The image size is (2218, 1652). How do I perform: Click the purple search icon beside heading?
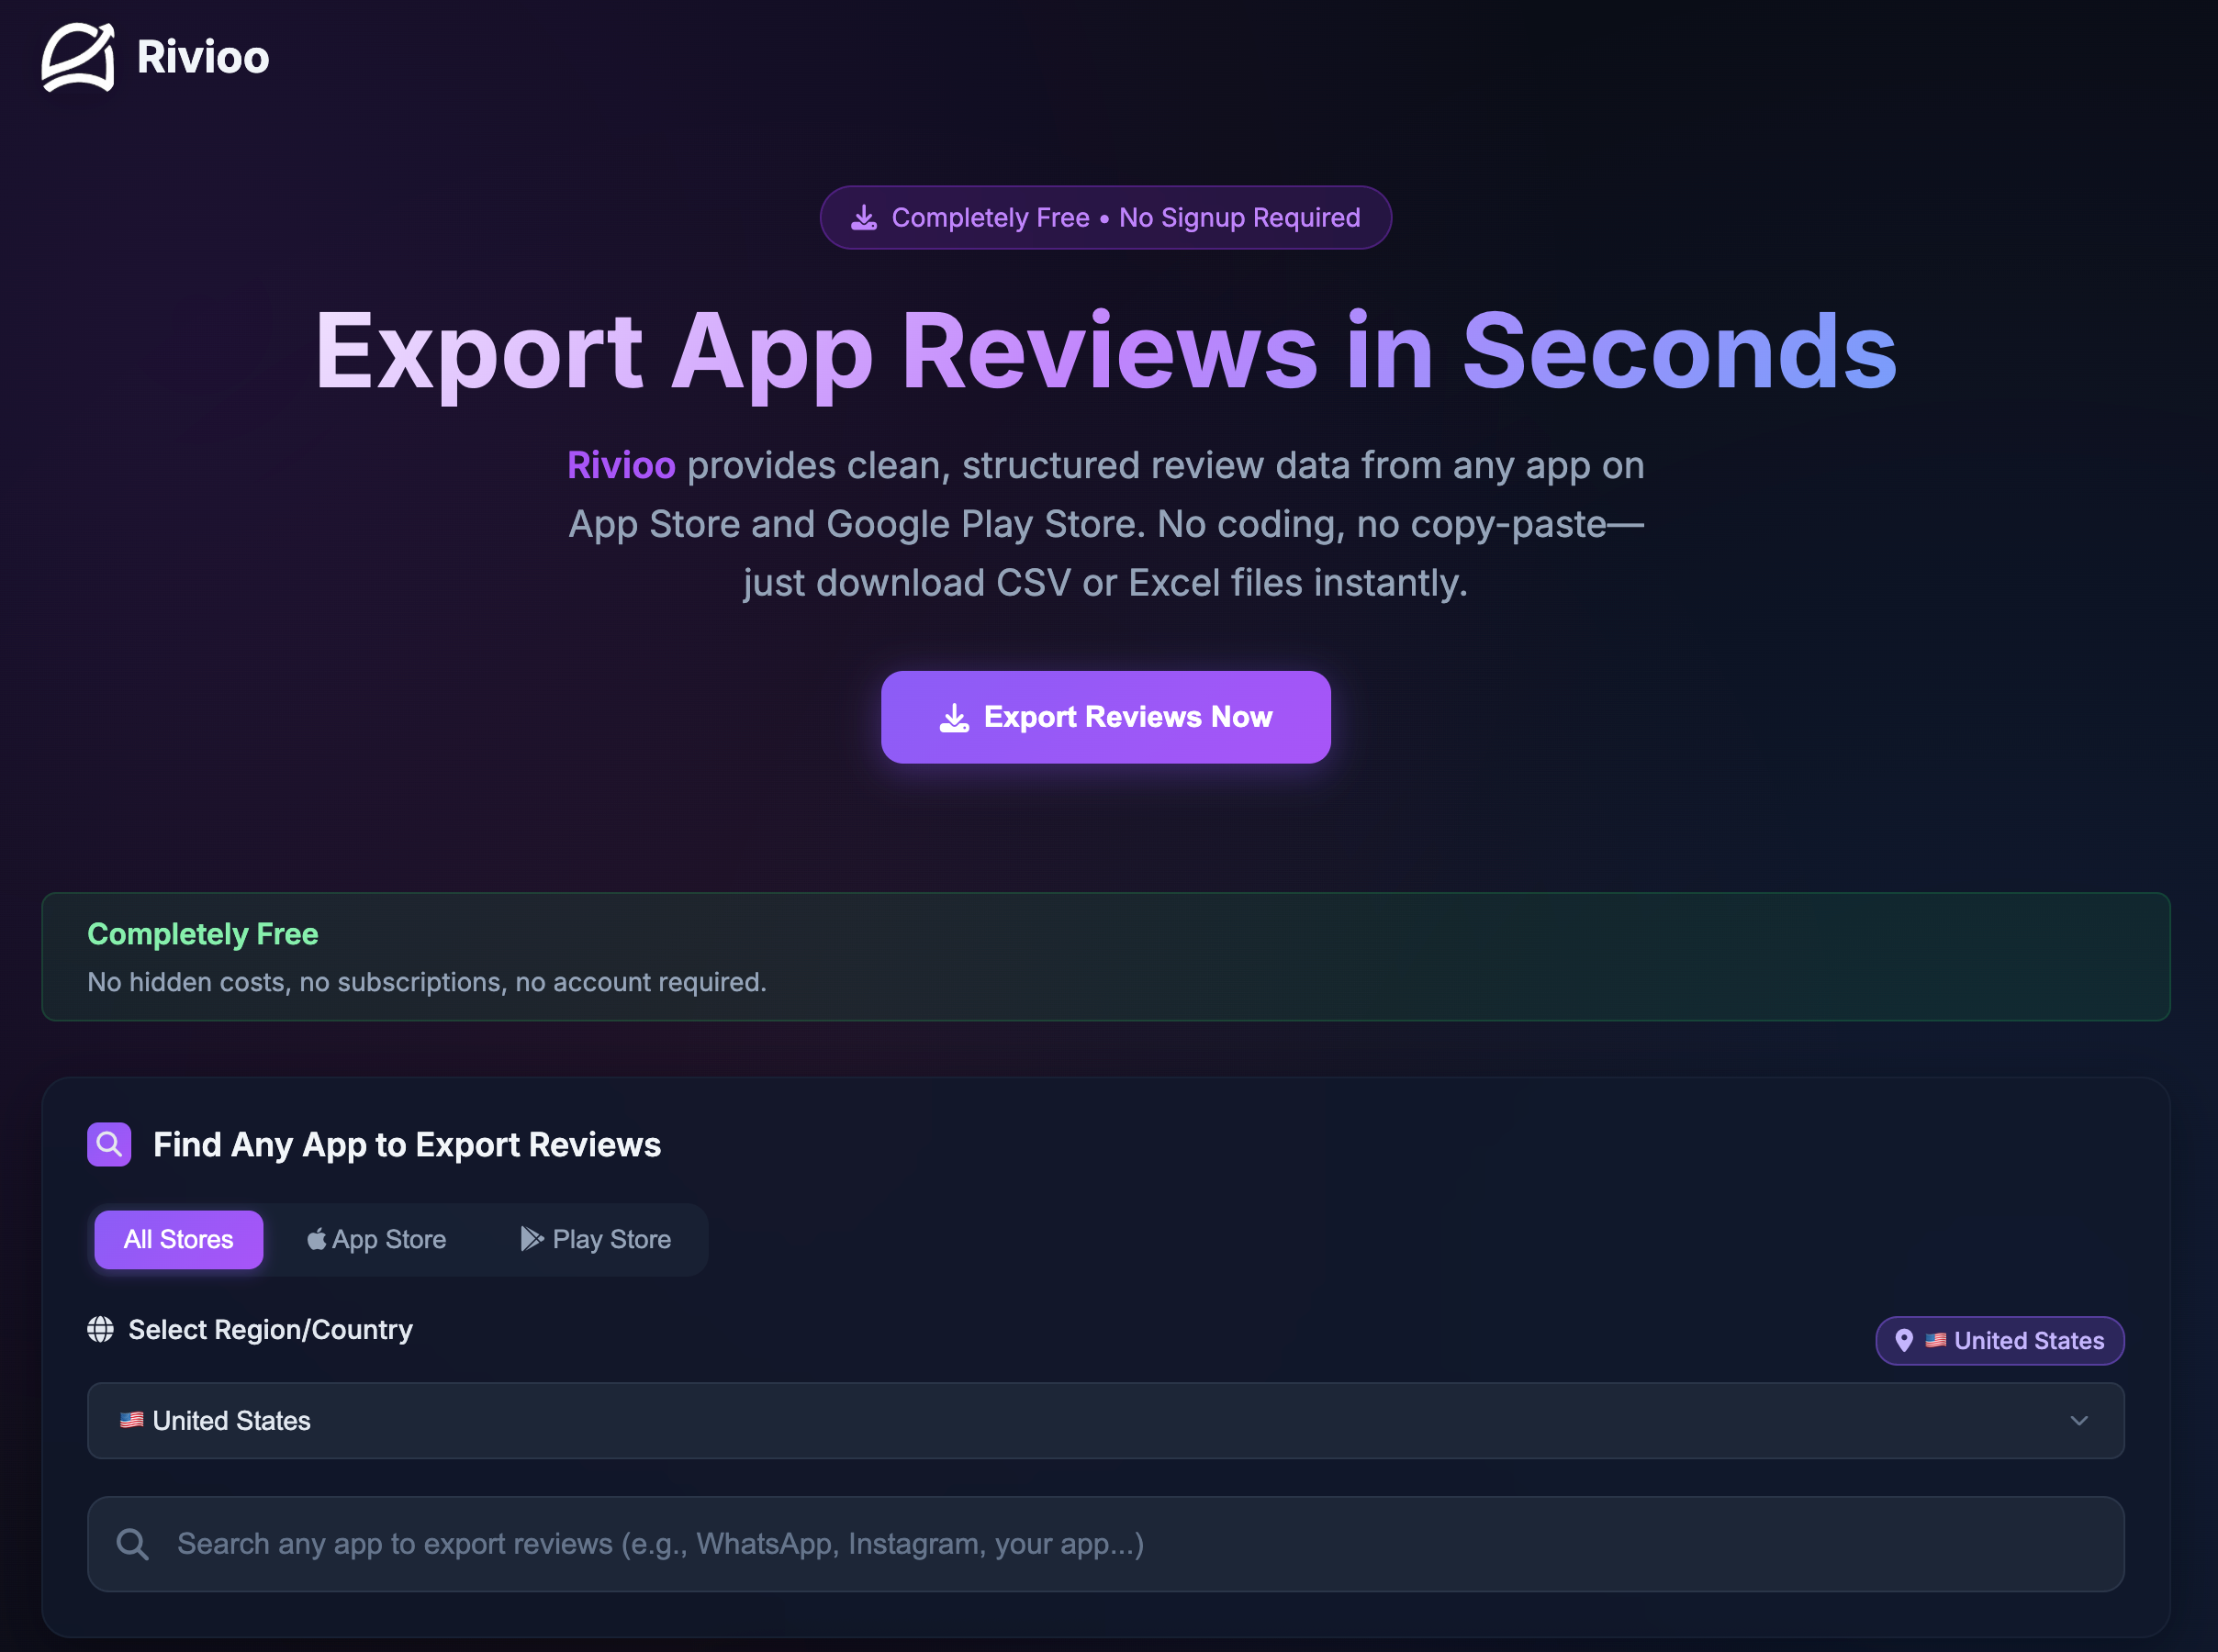[109, 1144]
